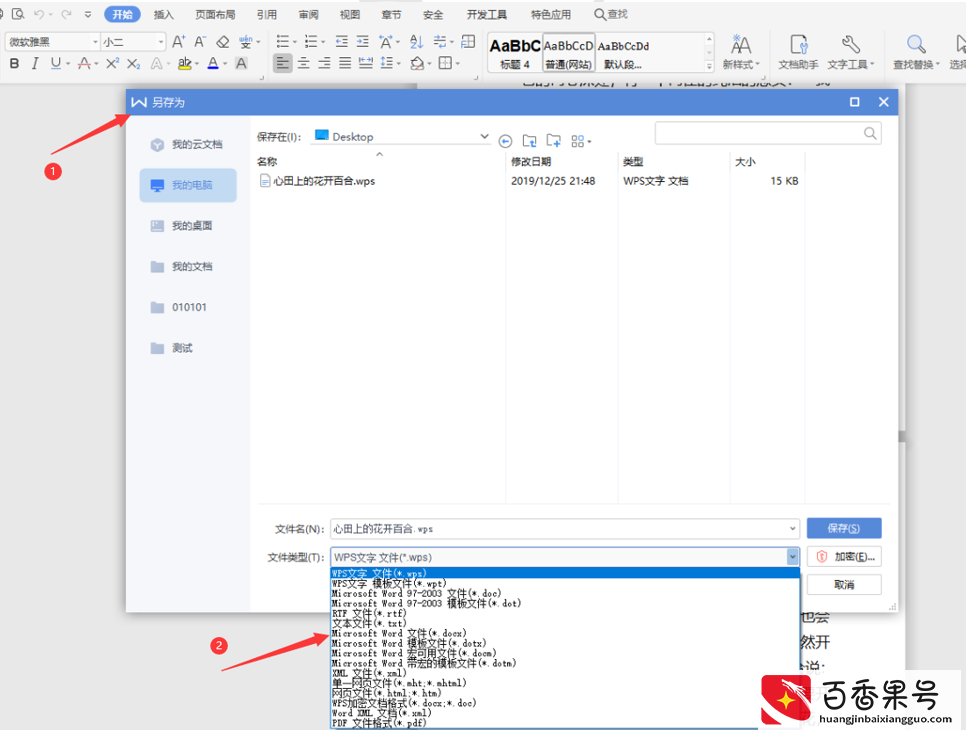Open Find and Replace tool
966x730 pixels.
click(x=916, y=52)
